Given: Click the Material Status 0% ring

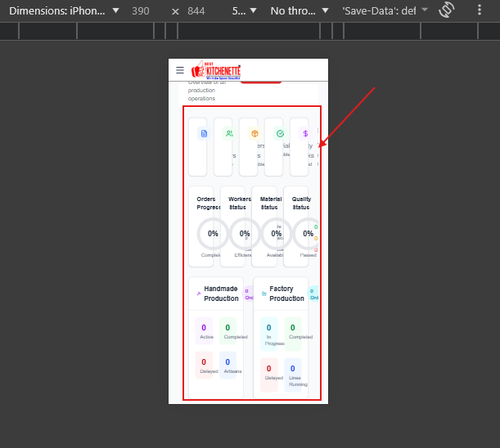Looking at the screenshot, I should click(x=276, y=234).
